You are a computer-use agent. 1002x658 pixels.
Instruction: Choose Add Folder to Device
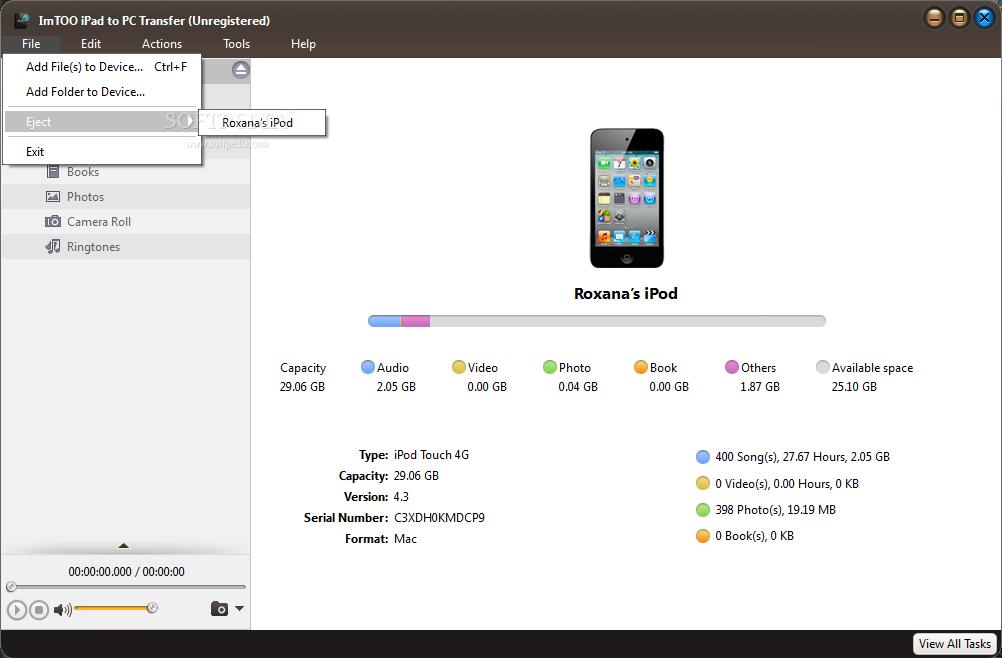pos(102,92)
